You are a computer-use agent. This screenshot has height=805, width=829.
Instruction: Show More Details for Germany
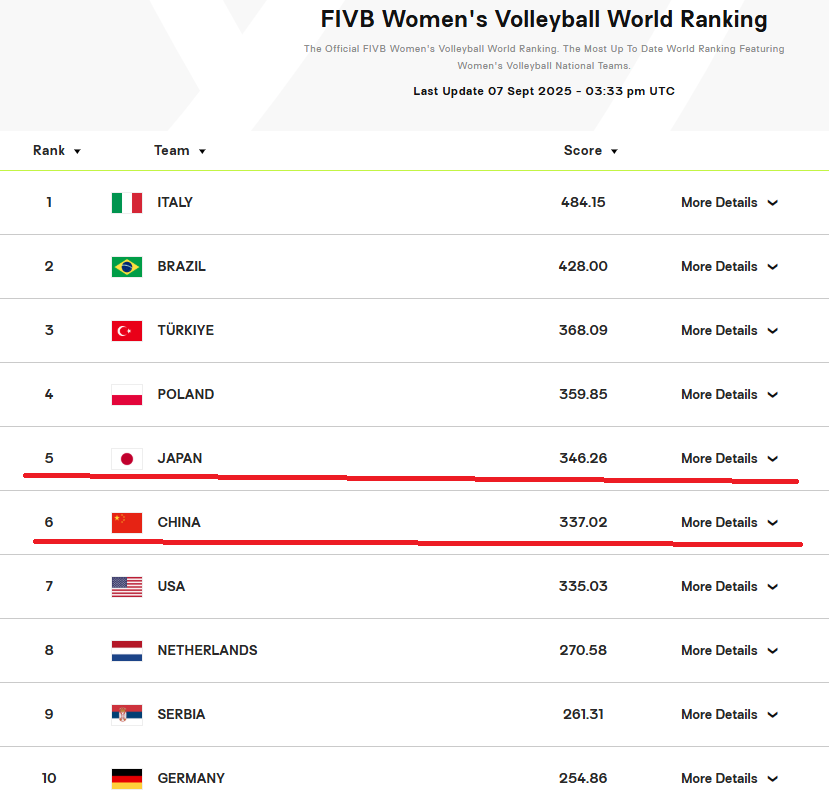730,778
